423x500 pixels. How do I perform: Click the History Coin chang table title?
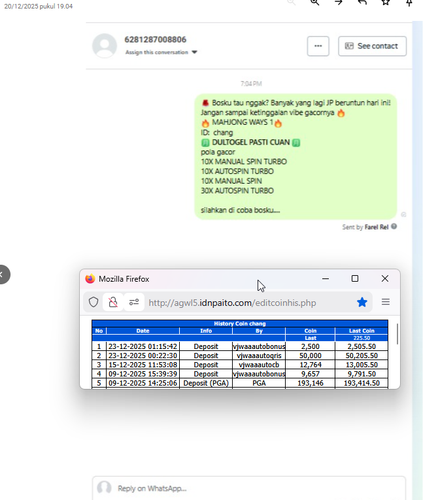240,323
